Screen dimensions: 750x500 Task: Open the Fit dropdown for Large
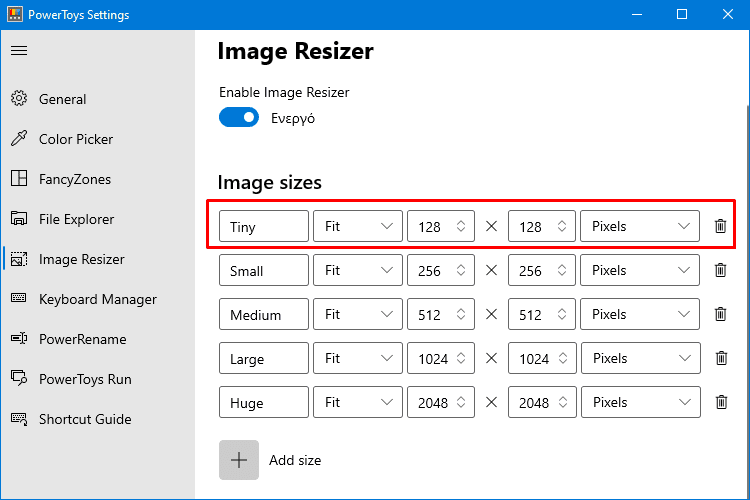[x=358, y=358]
